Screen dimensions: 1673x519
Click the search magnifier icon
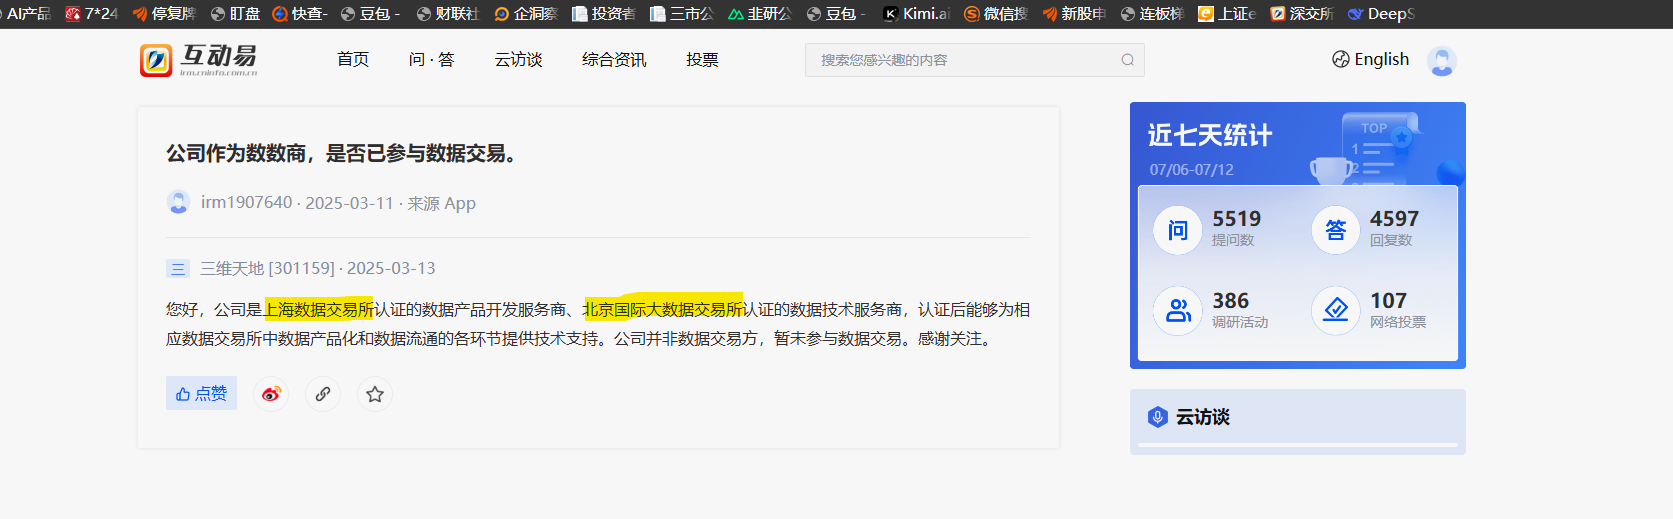(x=1128, y=60)
